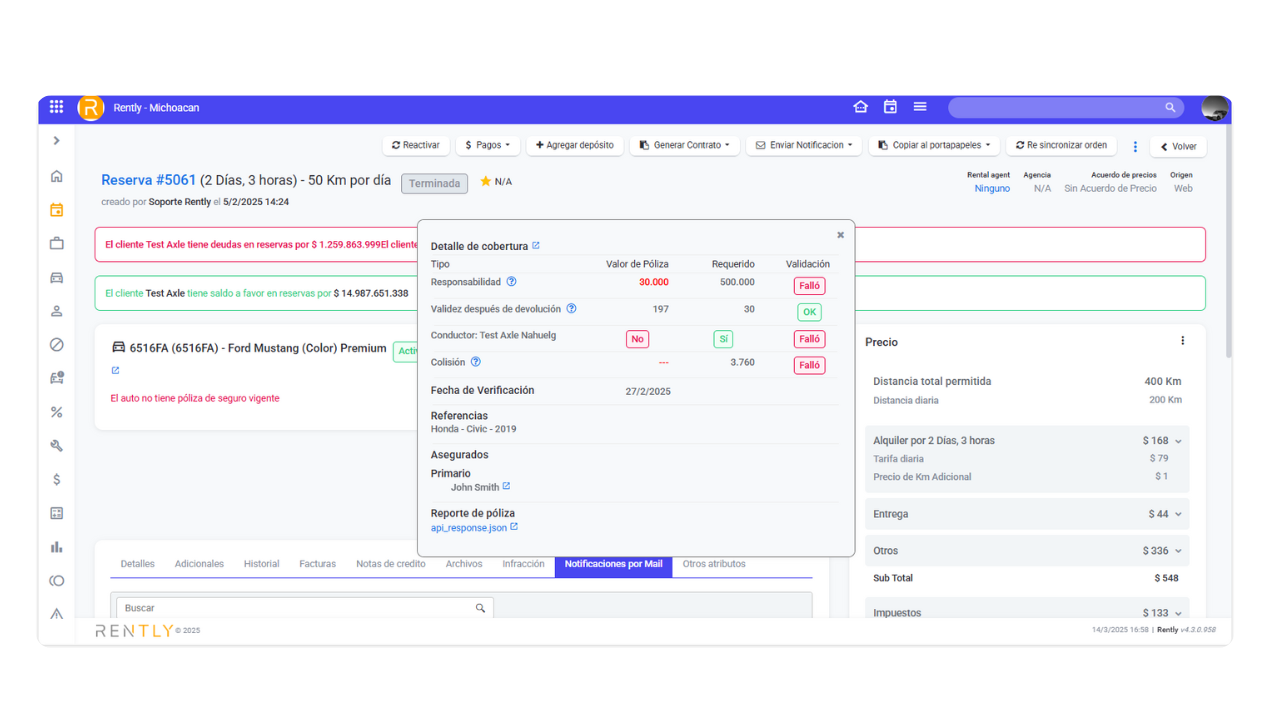
Task: Close the Detalle de cobertura popup
Action: 840,235
